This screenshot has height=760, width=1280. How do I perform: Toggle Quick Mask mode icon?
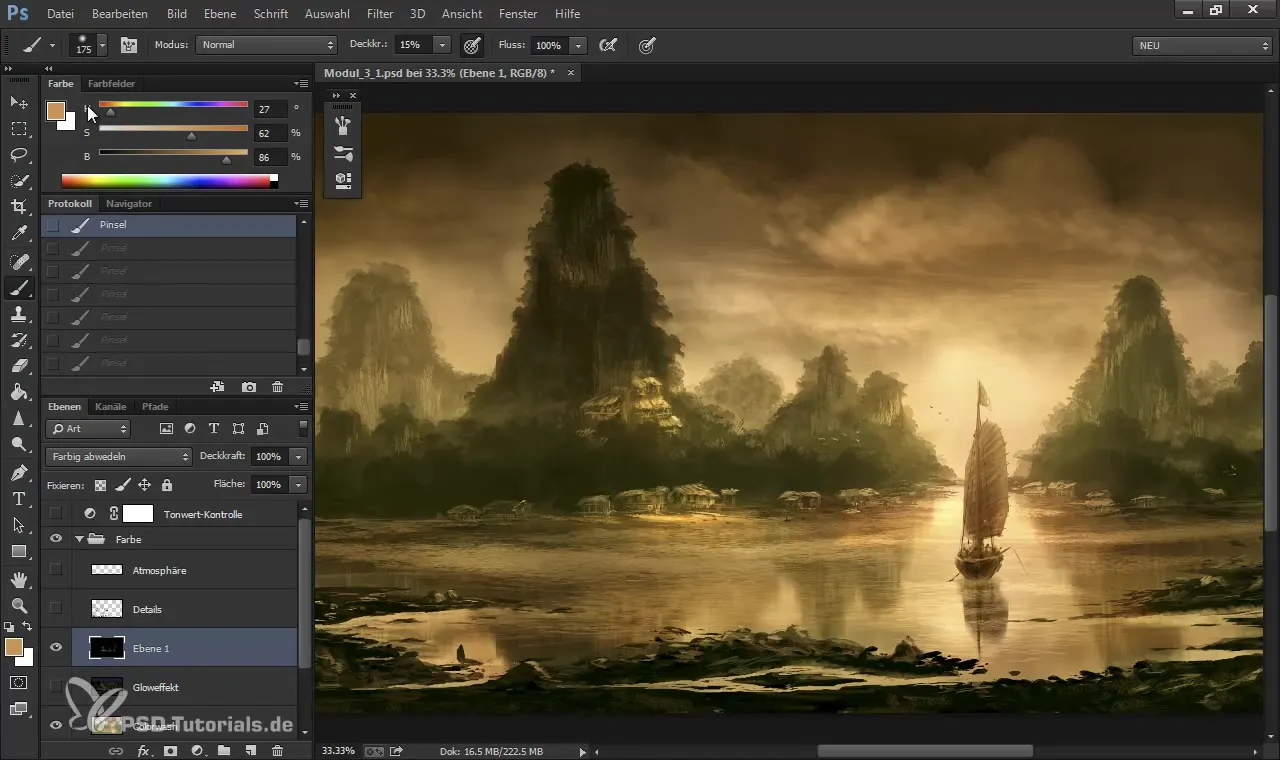click(18, 682)
